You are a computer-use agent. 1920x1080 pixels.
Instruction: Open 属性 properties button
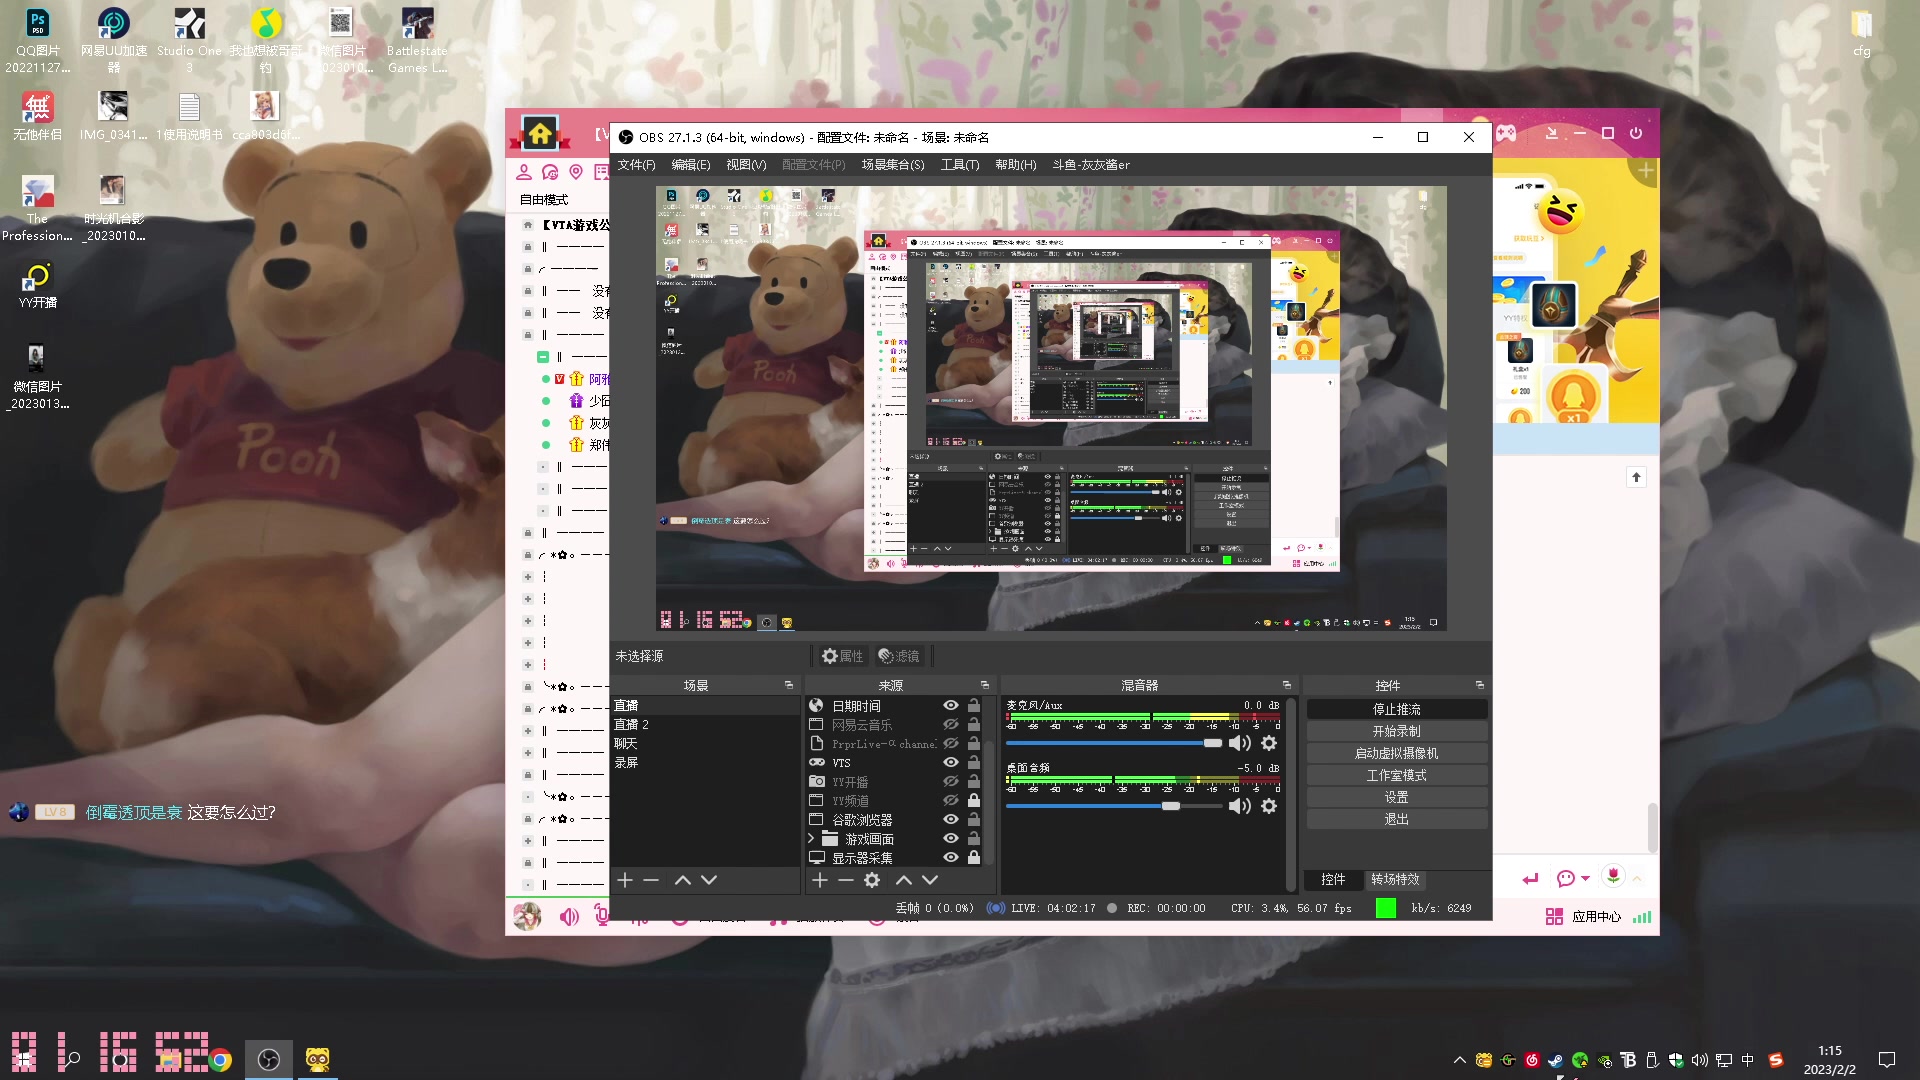pyautogui.click(x=842, y=656)
